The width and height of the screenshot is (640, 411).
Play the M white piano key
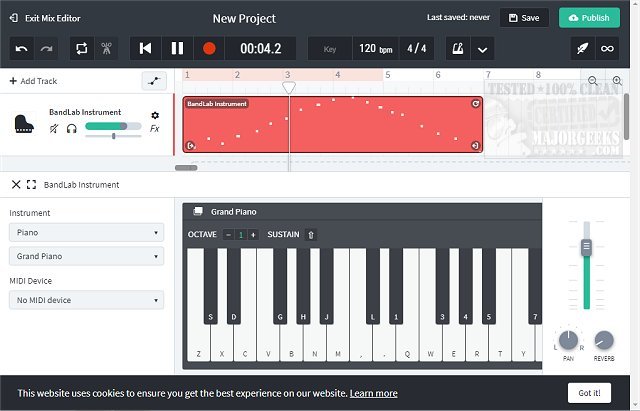pyautogui.click(x=338, y=343)
